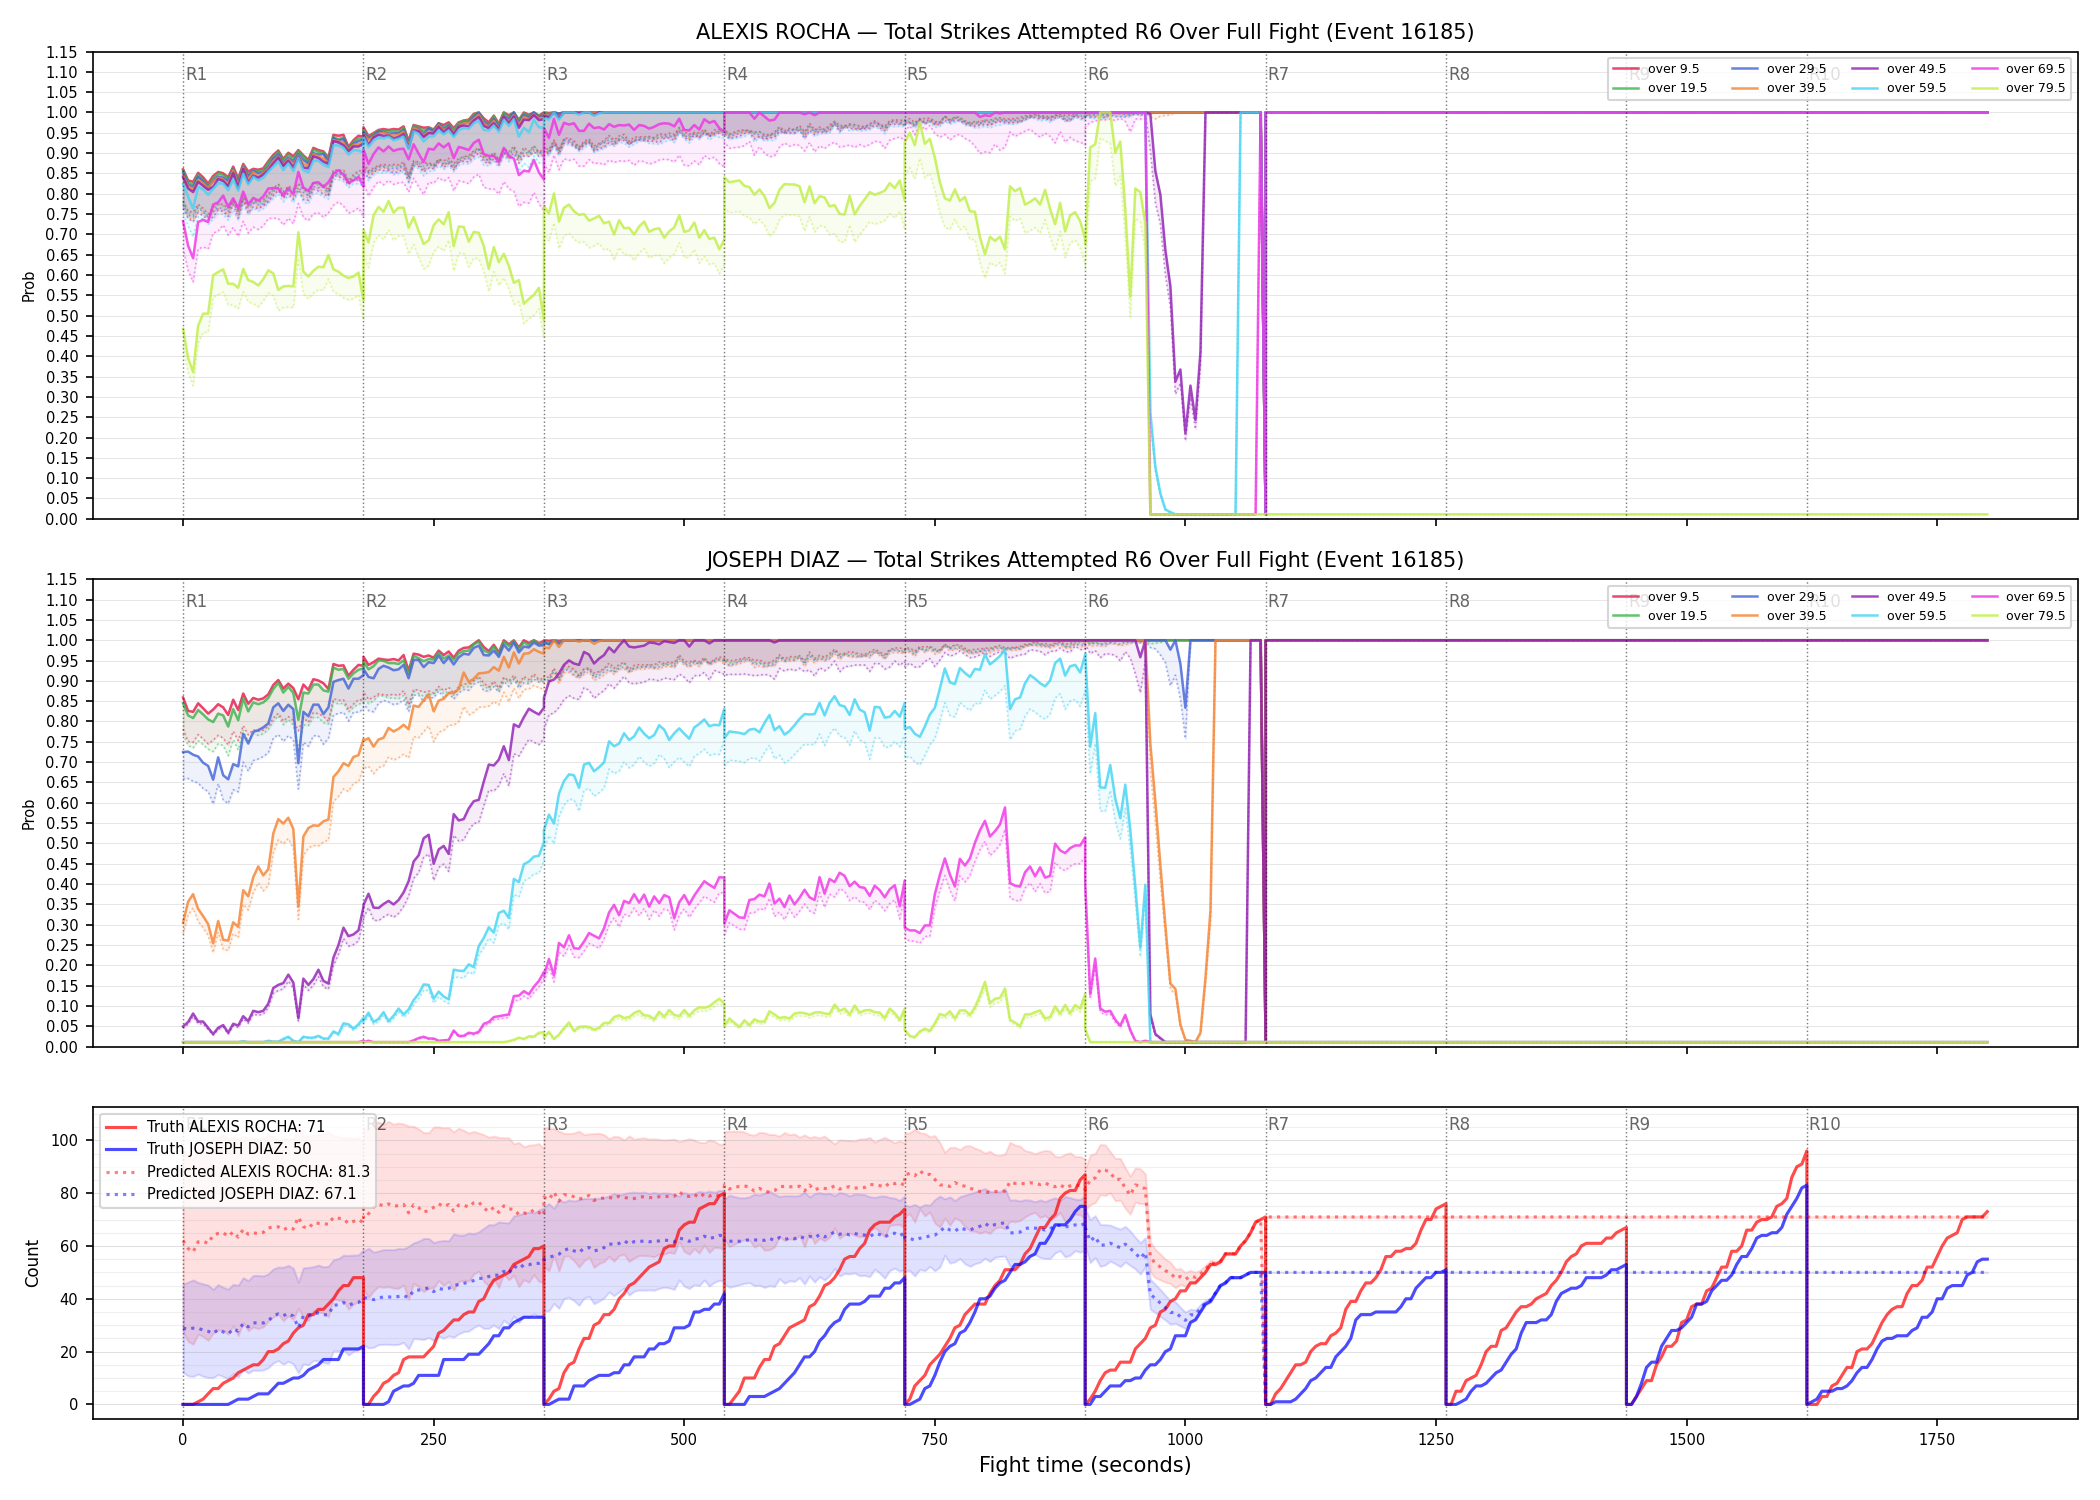Screen dimensions: 2100x1500
Task: Click the JOSEPH DIAZ chart title
Action: click(x=1085, y=560)
